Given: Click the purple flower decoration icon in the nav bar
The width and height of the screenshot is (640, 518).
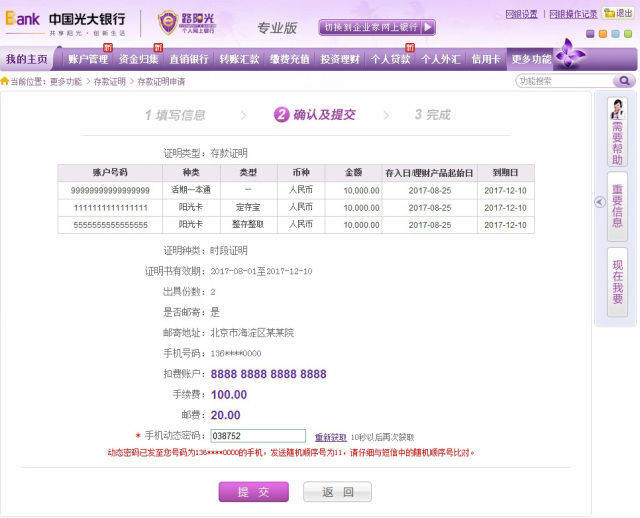Looking at the screenshot, I should [569, 53].
